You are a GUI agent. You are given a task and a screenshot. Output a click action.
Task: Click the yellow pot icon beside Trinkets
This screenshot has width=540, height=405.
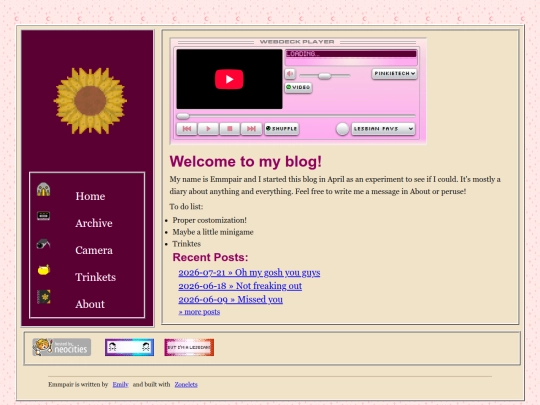click(x=44, y=270)
